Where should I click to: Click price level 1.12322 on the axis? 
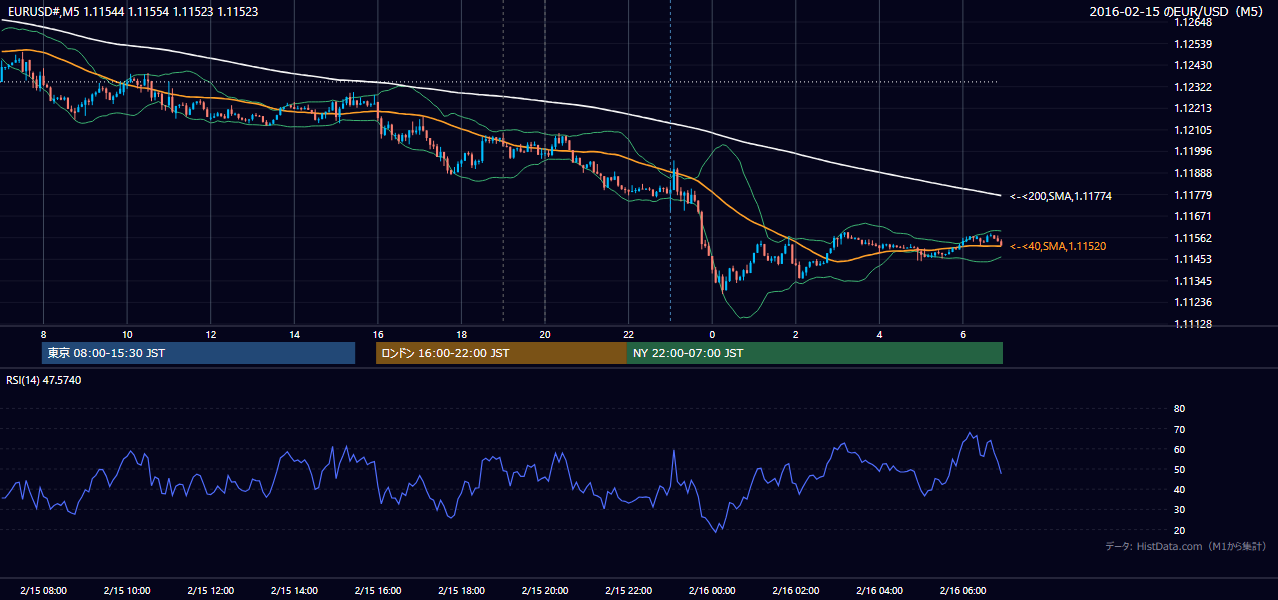point(1194,87)
